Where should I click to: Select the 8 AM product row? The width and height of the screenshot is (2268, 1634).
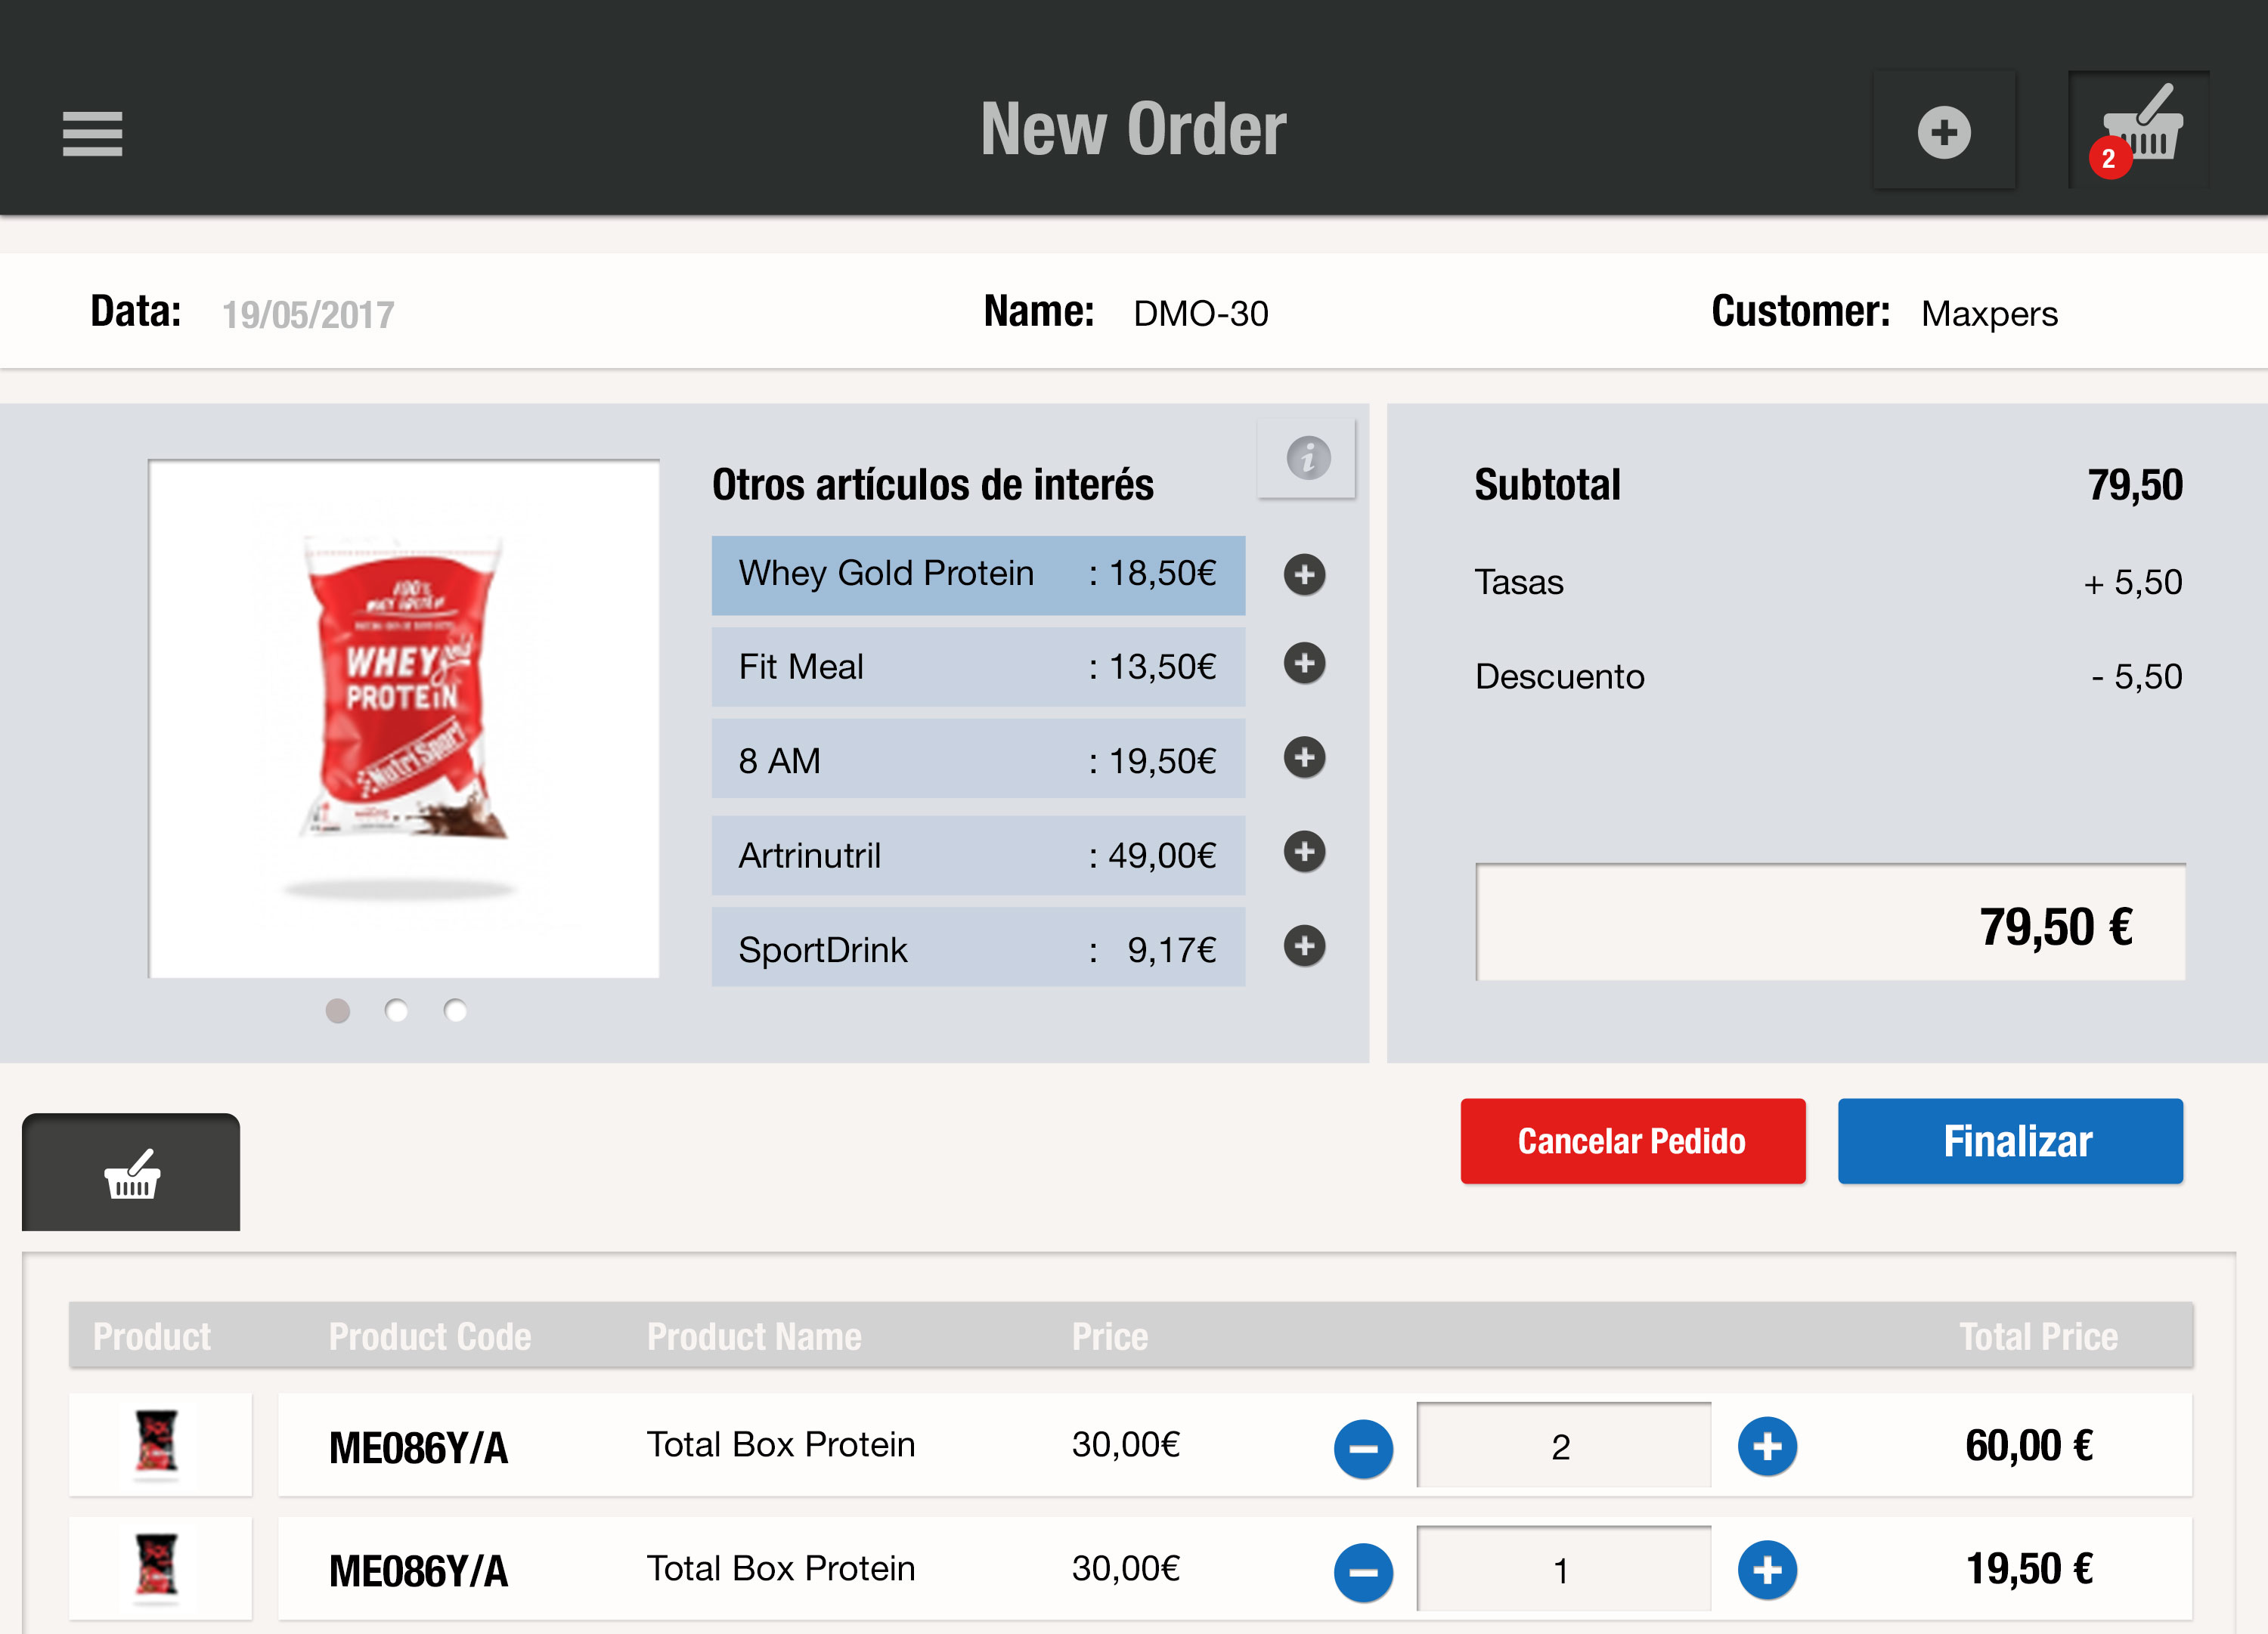[x=978, y=759]
